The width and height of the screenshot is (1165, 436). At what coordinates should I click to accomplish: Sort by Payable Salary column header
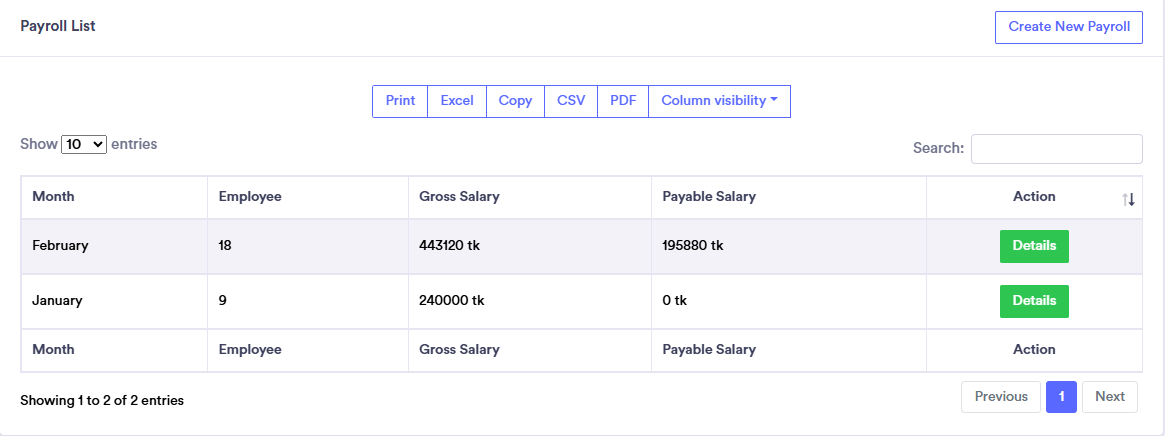click(708, 197)
